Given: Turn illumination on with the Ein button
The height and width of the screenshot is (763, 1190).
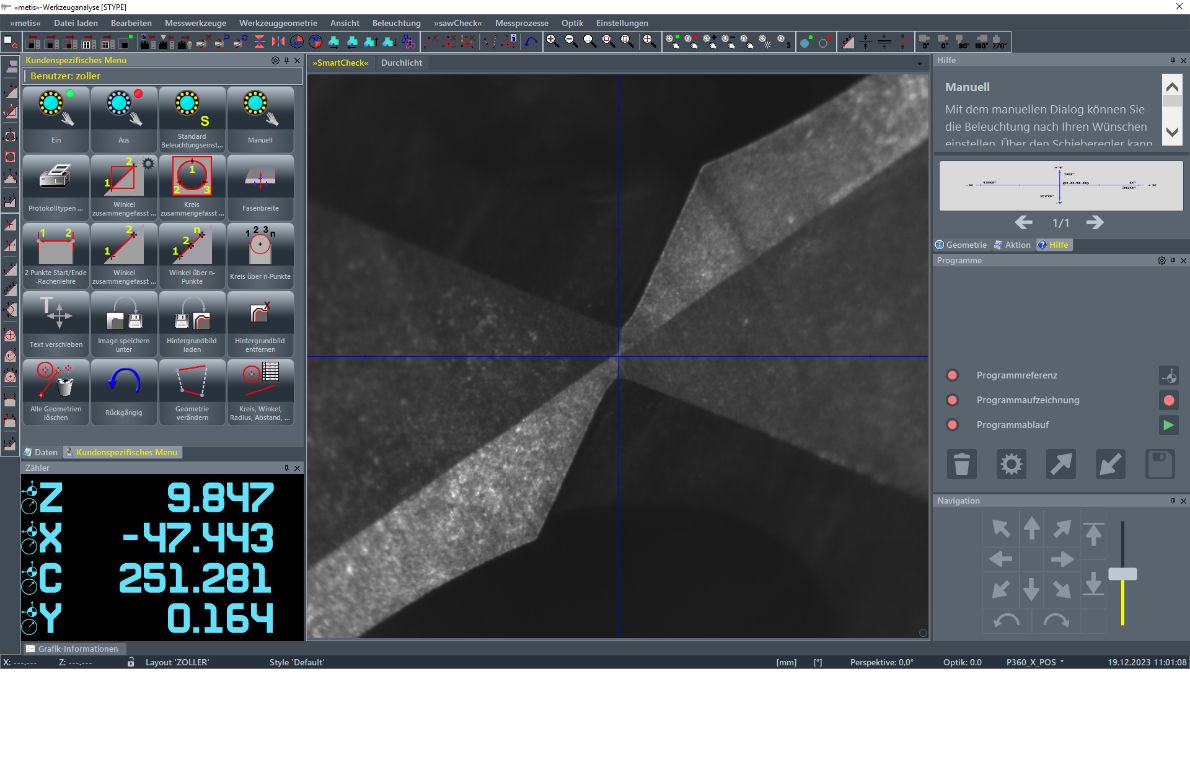Looking at the screenshot, I should click(56, 118).
